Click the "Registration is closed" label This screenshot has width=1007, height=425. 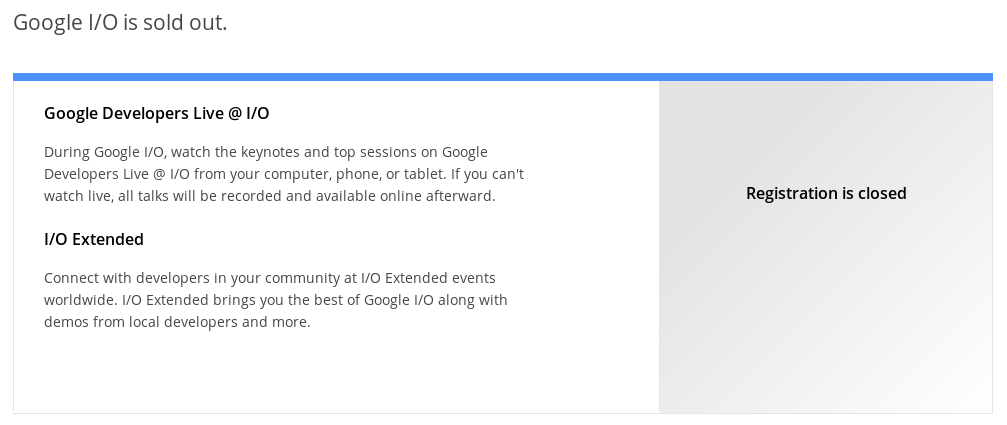click(x=826, y=193)
